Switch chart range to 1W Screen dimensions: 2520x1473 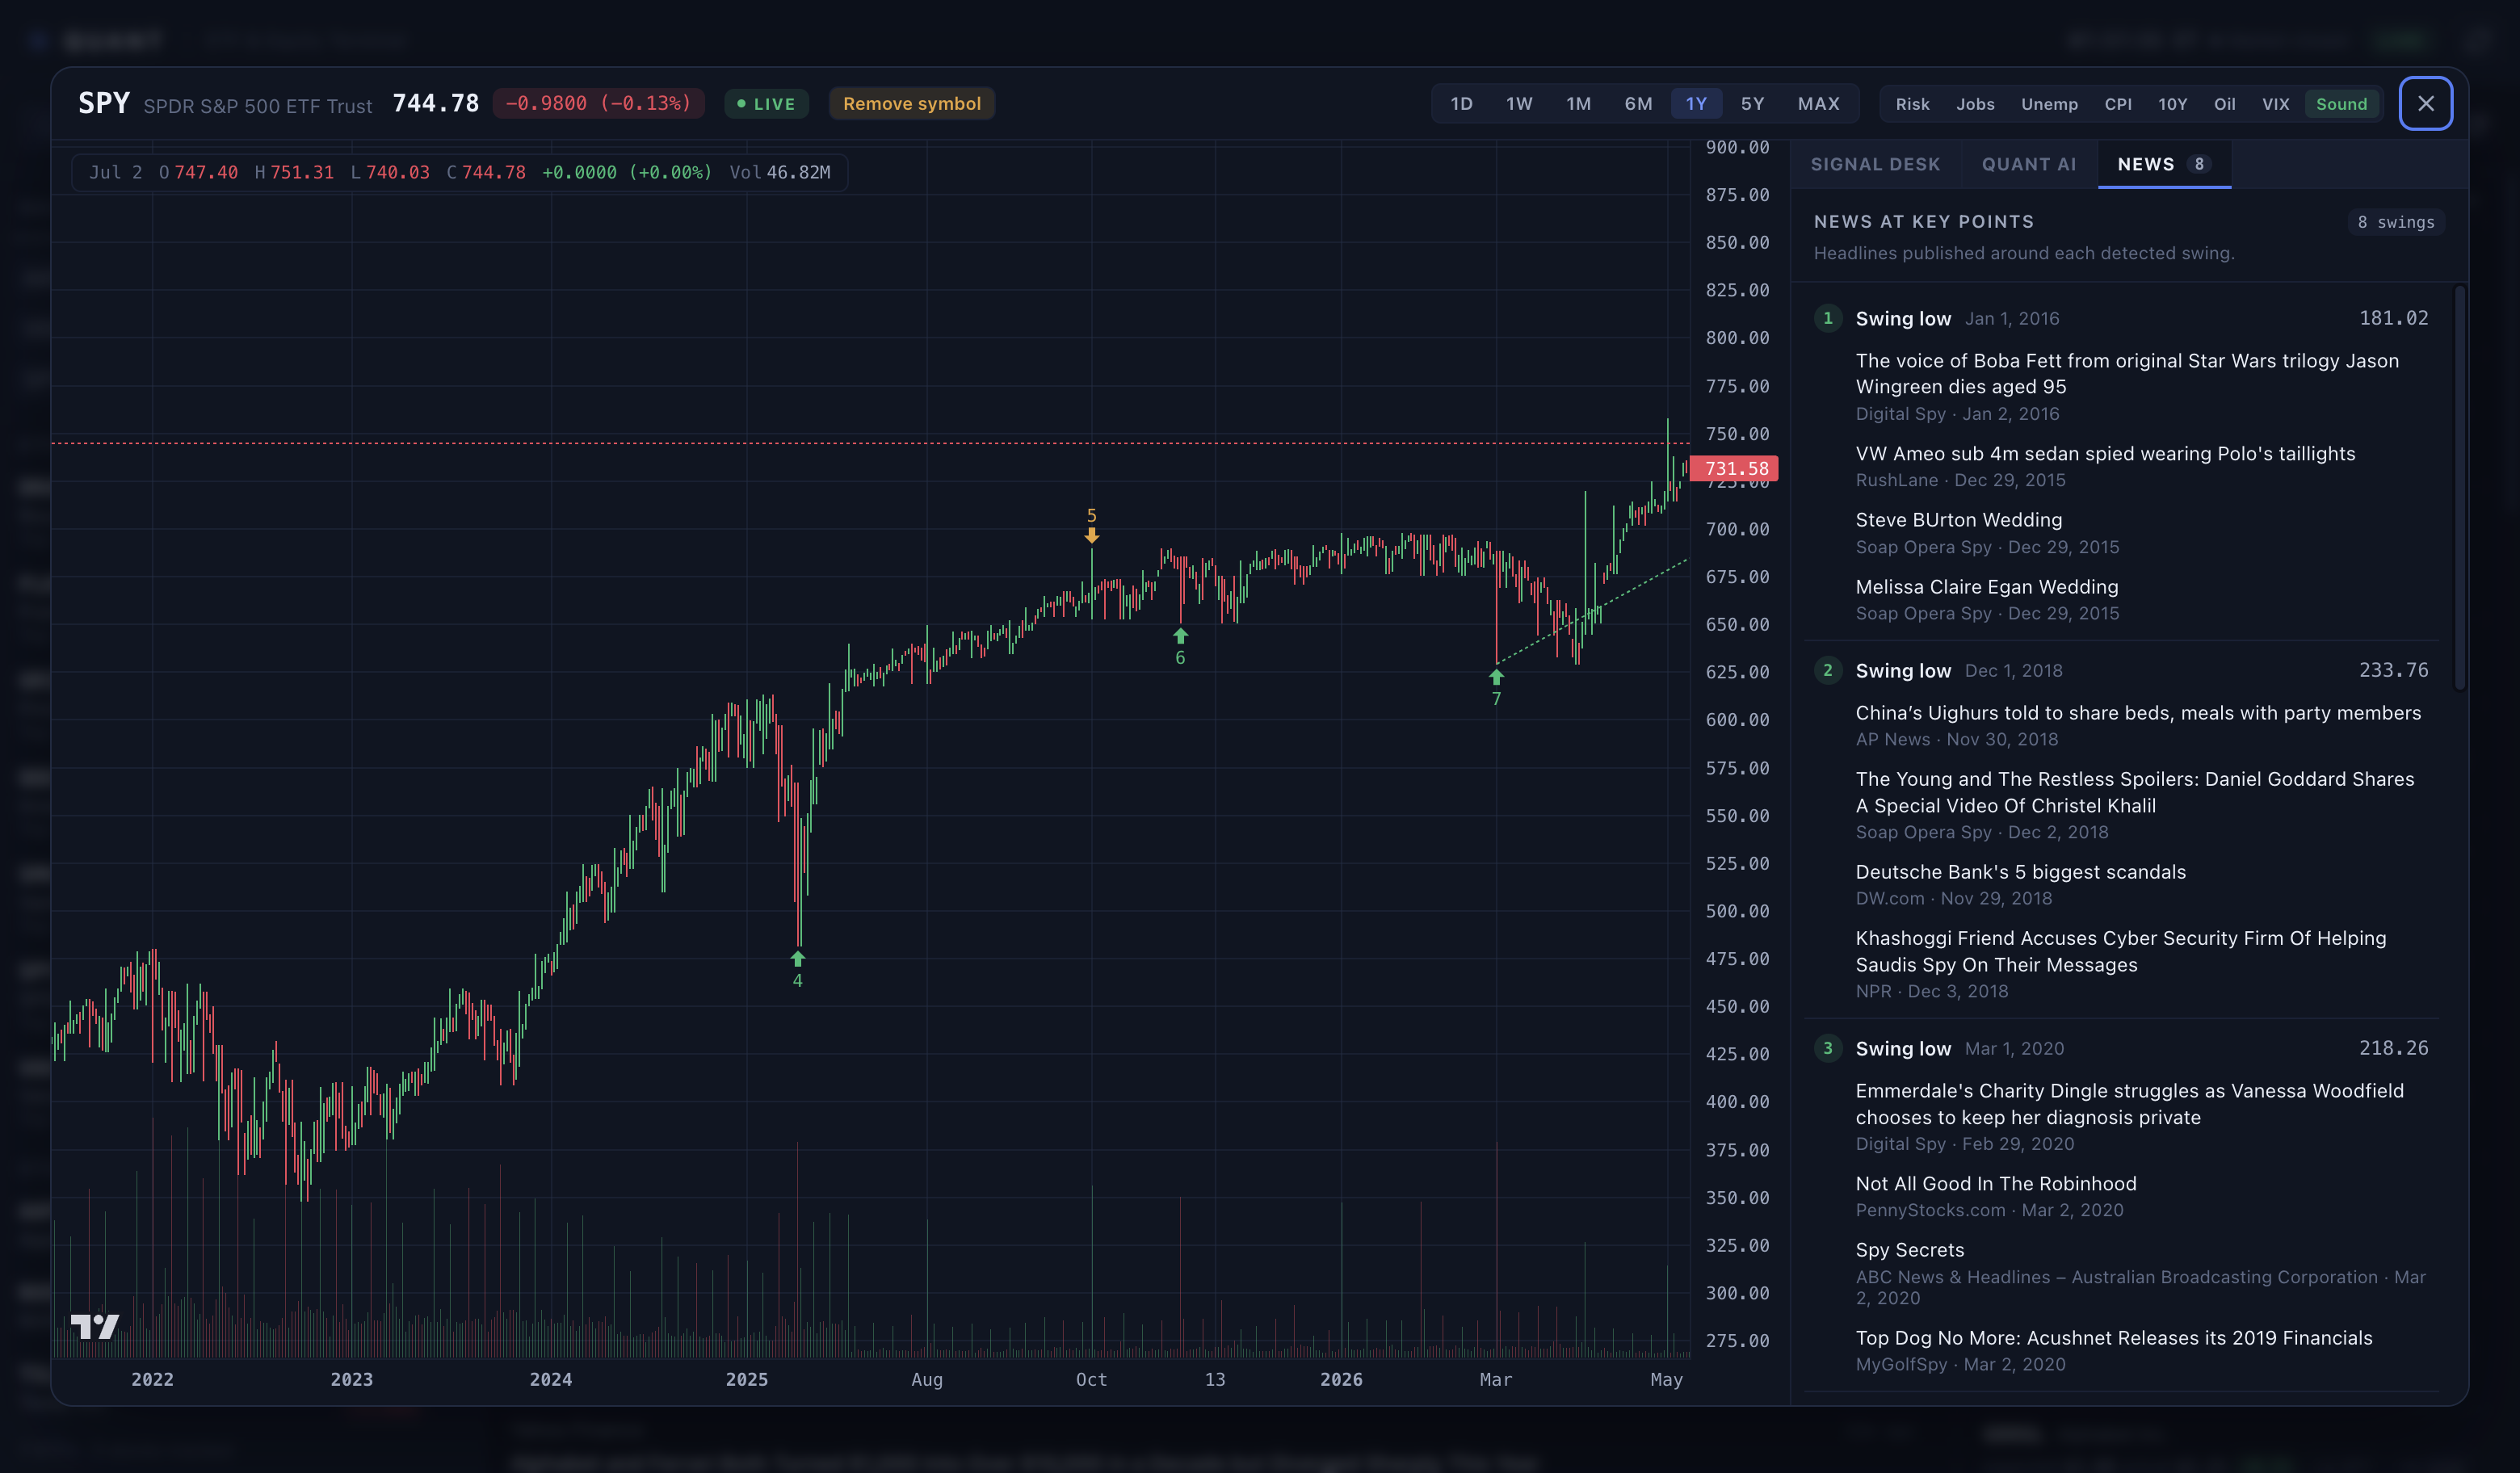1519,104
